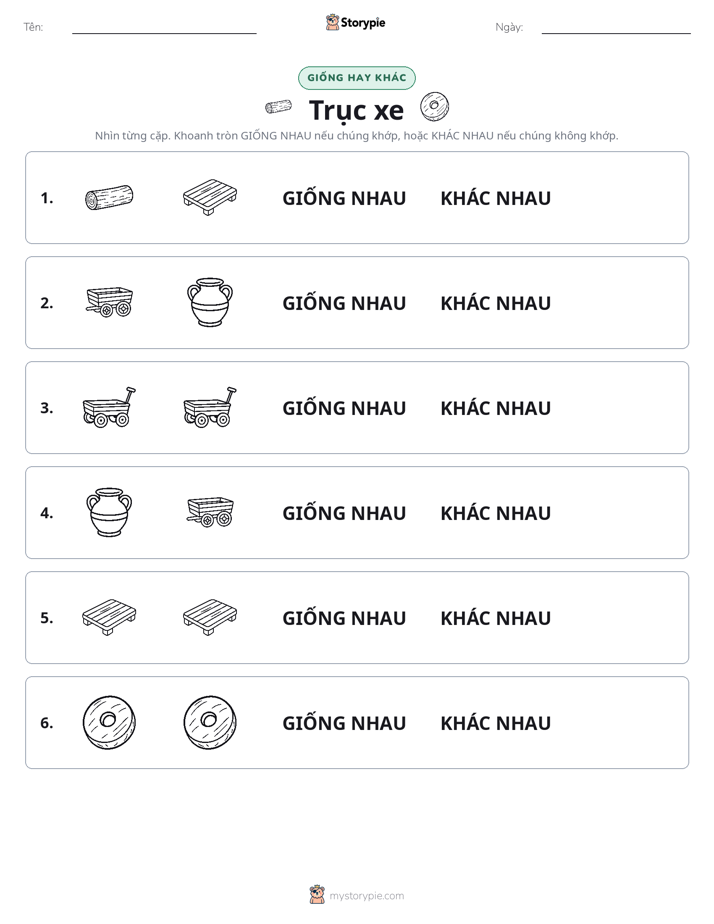Choose KHÁC NHAU for question 1

coord(495,198)
